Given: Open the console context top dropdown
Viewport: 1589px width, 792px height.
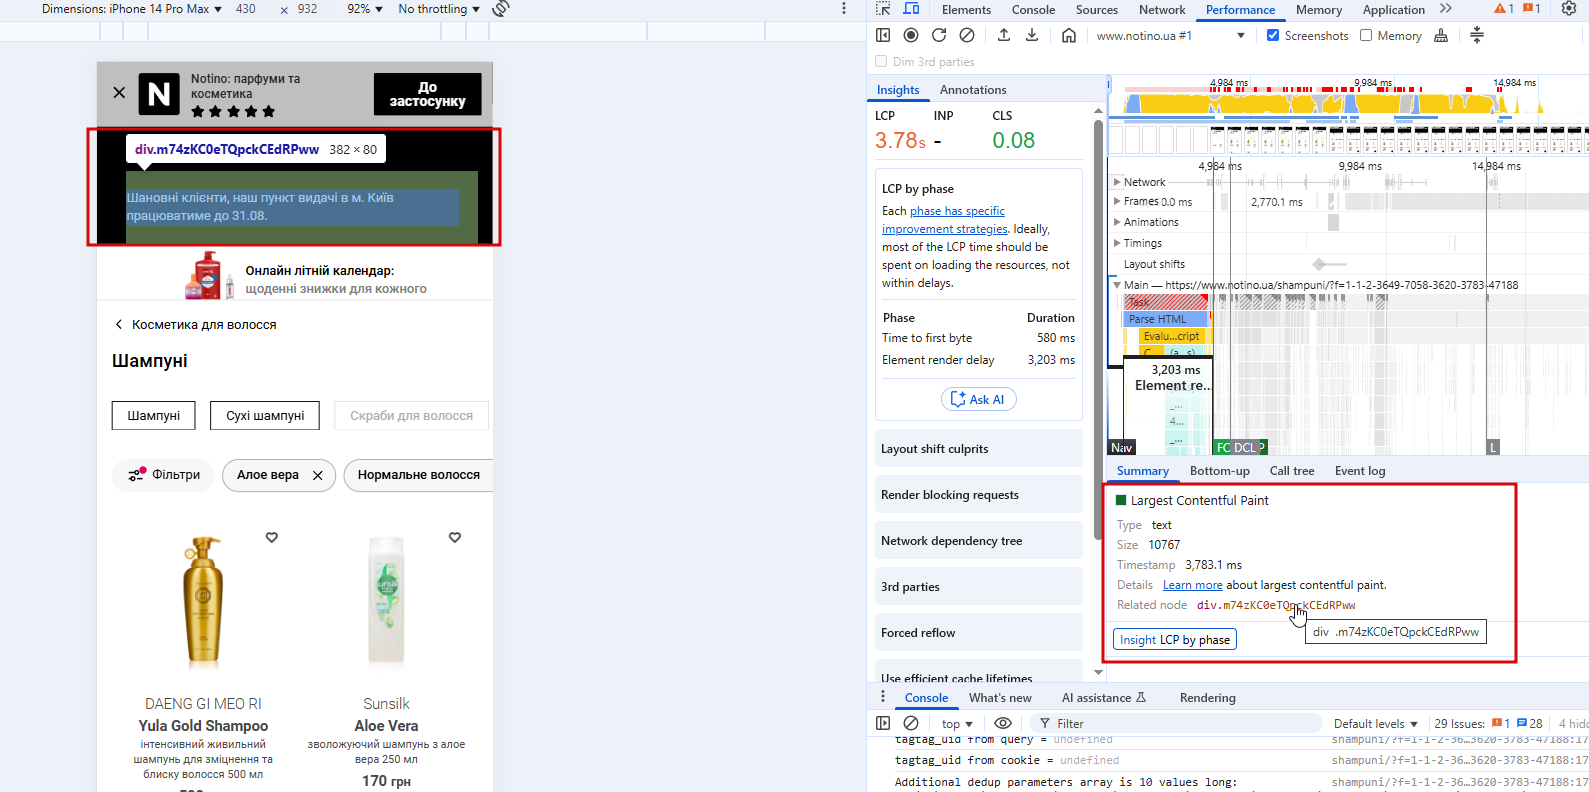Looking at the screenshot, I should (957, 723).
